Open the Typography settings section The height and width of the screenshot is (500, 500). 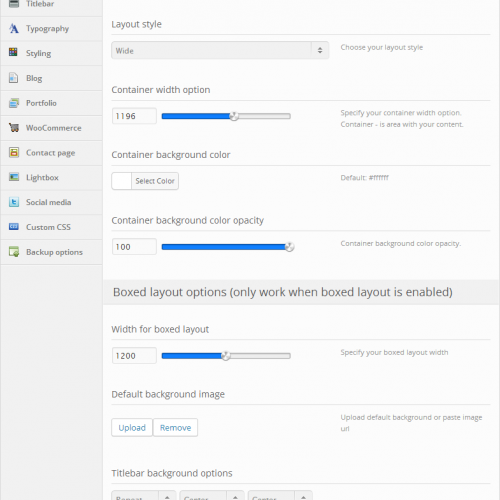tap(51, 29)
